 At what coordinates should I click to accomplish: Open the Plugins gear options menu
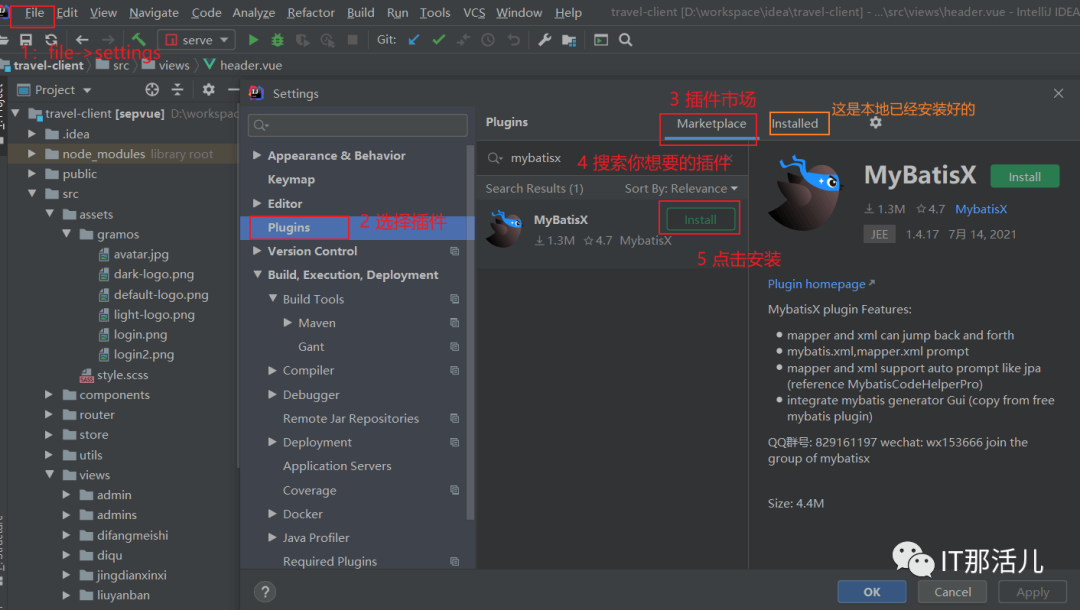(x=875, y=123)
